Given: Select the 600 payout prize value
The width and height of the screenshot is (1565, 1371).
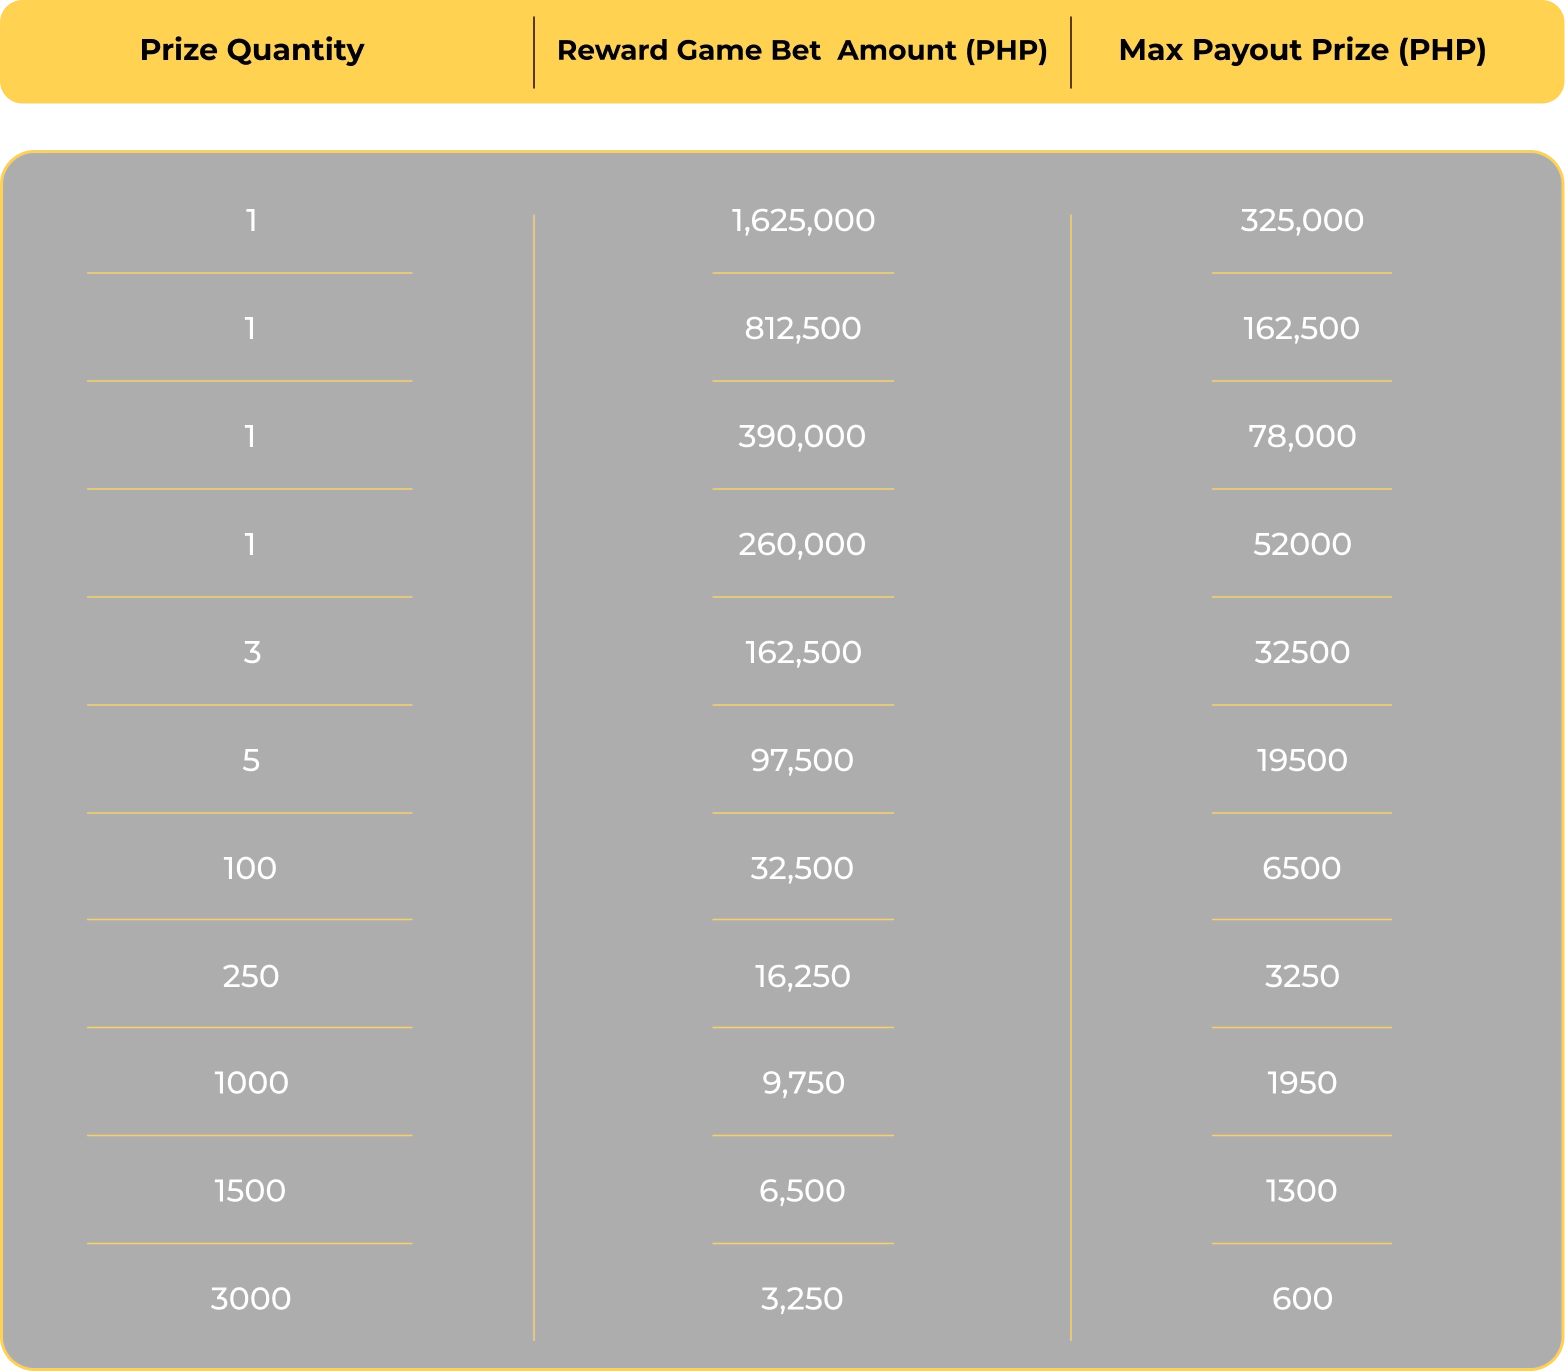Looking at the screenshot, I should tap(1302, 1299).
